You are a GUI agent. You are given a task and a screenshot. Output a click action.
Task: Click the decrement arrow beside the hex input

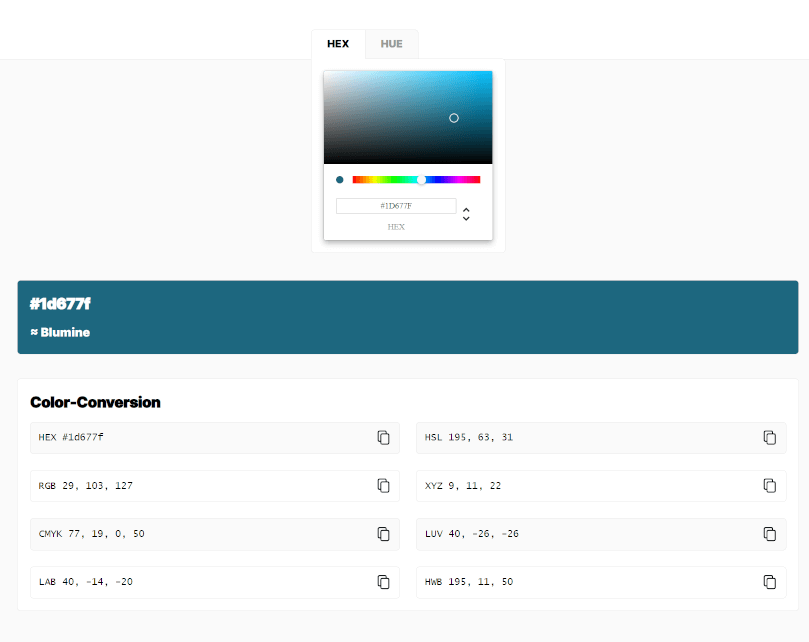[466, 217]
